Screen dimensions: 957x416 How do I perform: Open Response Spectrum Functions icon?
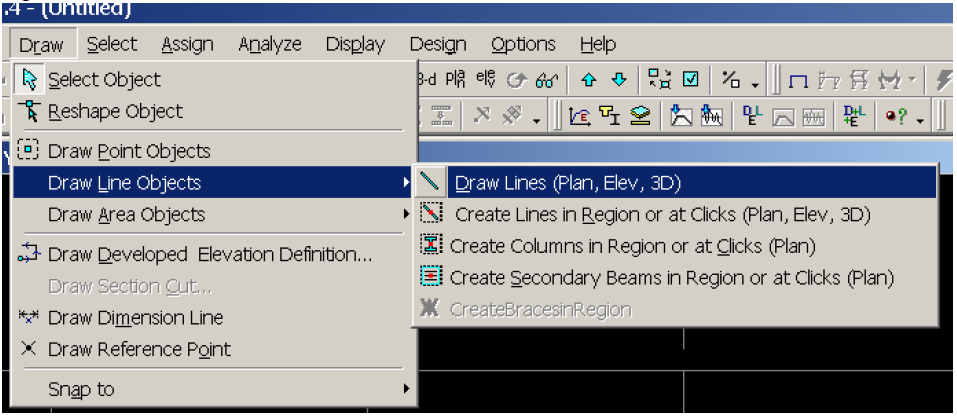681,115
